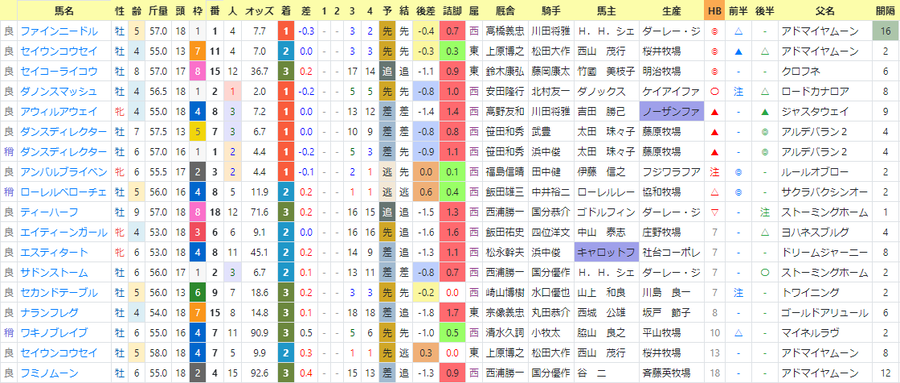
Task: Click the 間隔 column header
Action: (x=886, y=11)
